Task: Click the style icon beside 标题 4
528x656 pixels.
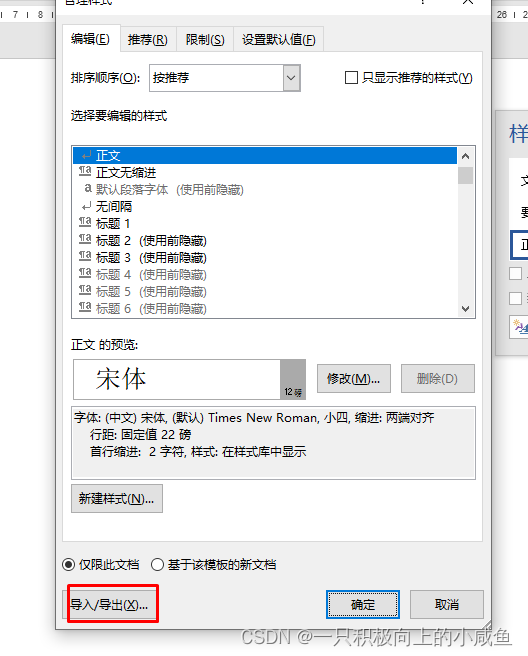Action: (85, 274)
